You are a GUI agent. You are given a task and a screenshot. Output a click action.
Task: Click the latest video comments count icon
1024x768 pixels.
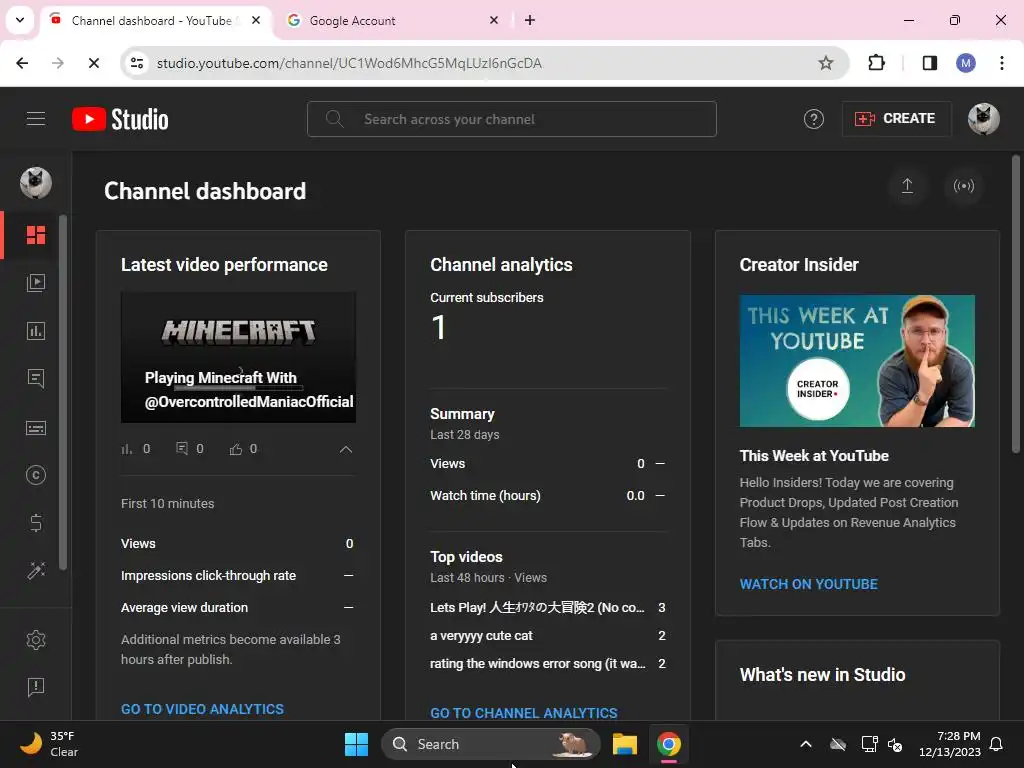[x=182, y=449]
